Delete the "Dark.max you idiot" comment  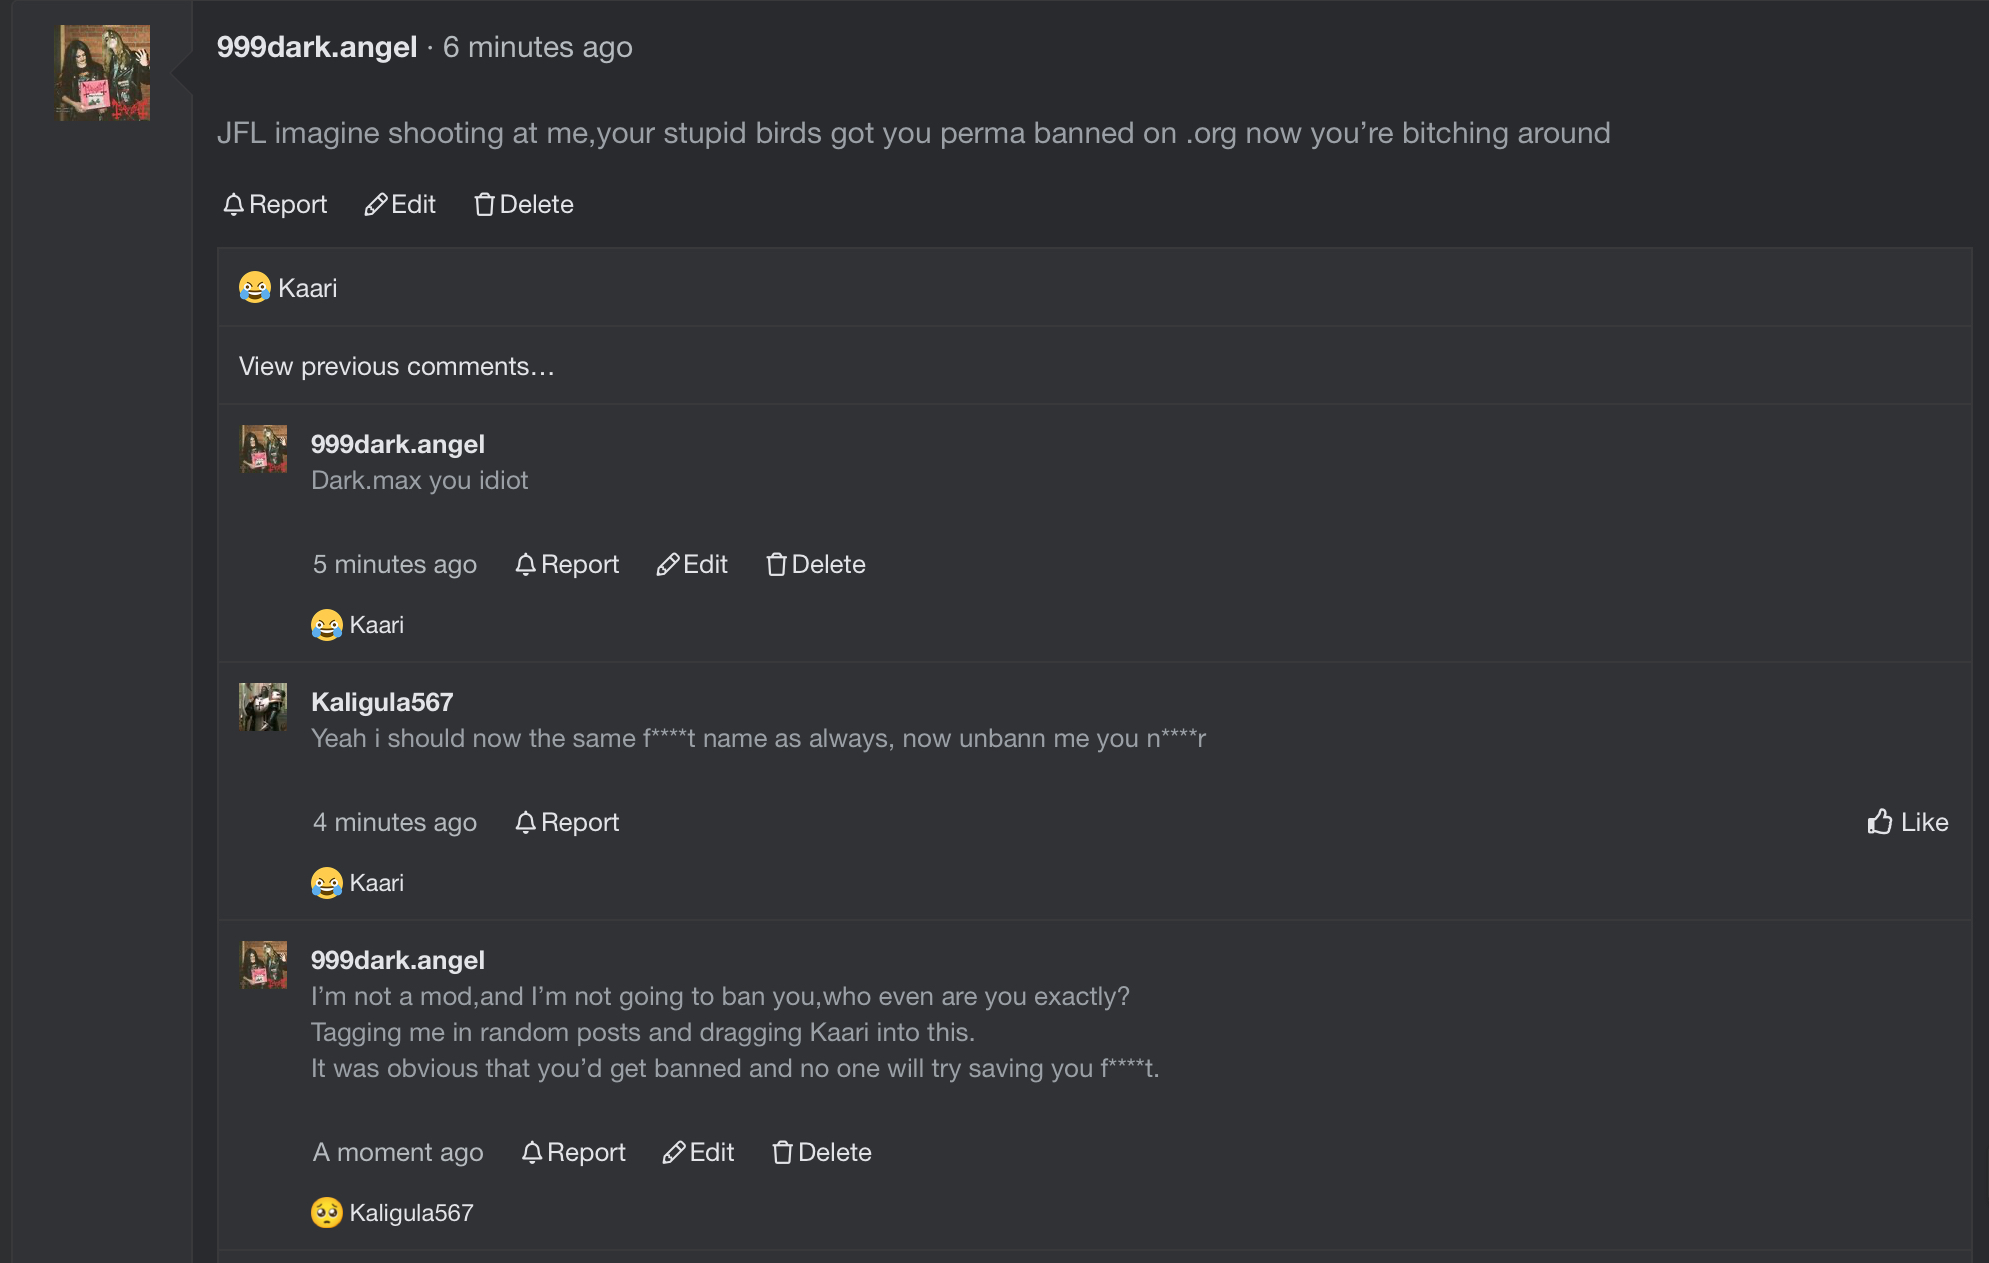coord(816,565)
